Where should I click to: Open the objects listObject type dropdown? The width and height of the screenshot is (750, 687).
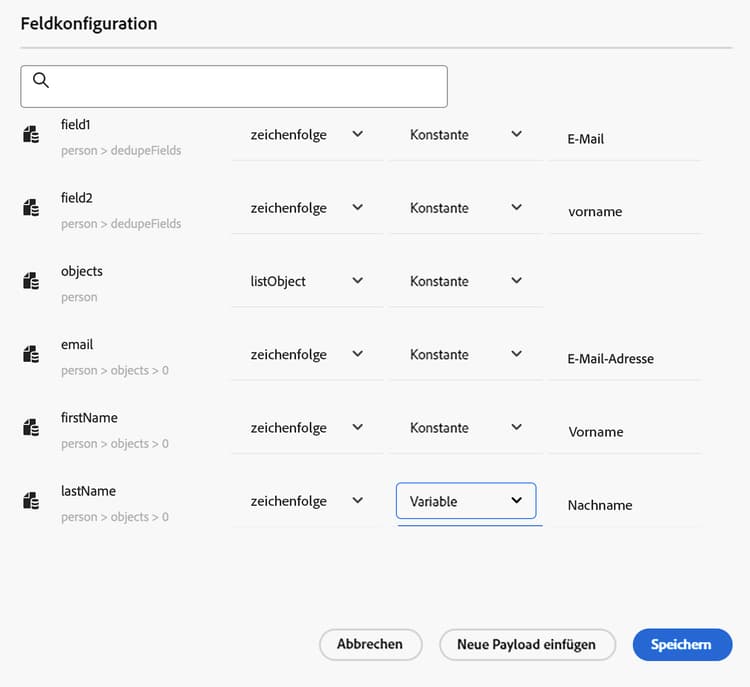click(307, 281)
